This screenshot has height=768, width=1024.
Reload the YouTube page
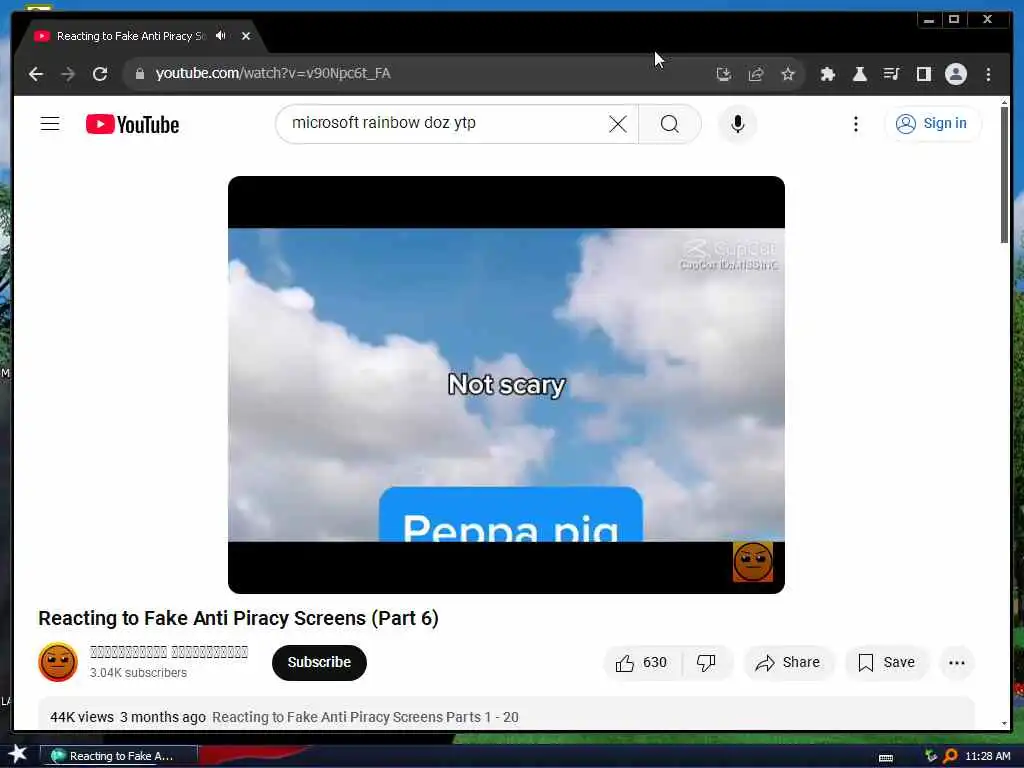pos(100,74)
